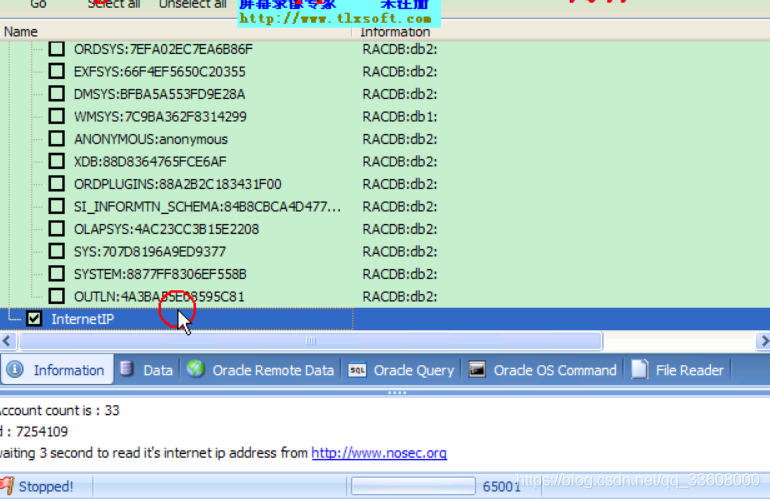Click the 7254109 log line
Image resolution: width=770 pixels, height=499 pixels.
click(x=34, y=432)
